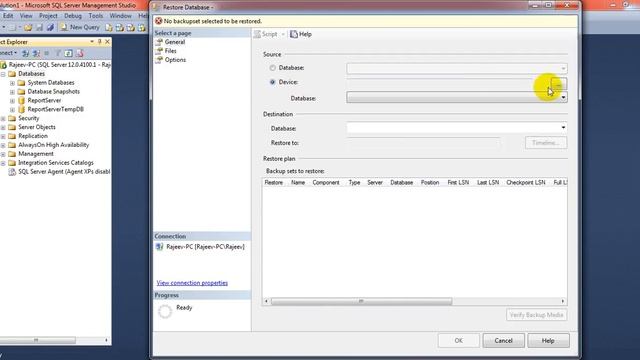Screen dimensions: 640x360
Task: Select the Source Device radio button
Action: click(272, 82)
